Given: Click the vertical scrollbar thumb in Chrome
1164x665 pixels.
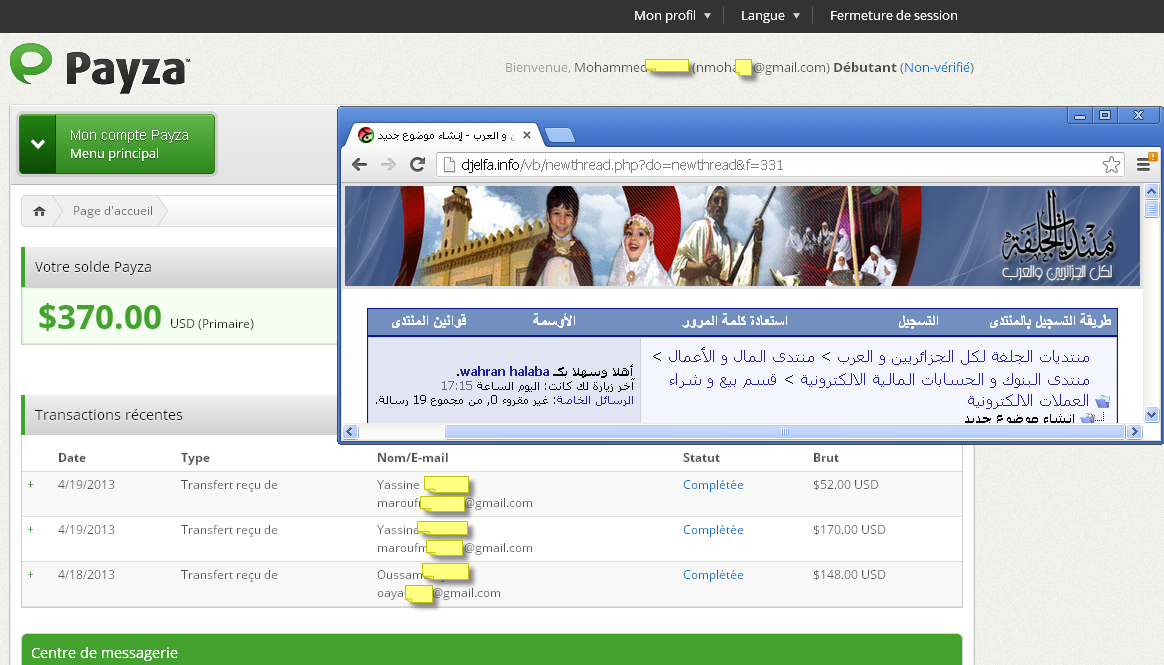Looking at the screenshot, I should (x=1151, y=209).
